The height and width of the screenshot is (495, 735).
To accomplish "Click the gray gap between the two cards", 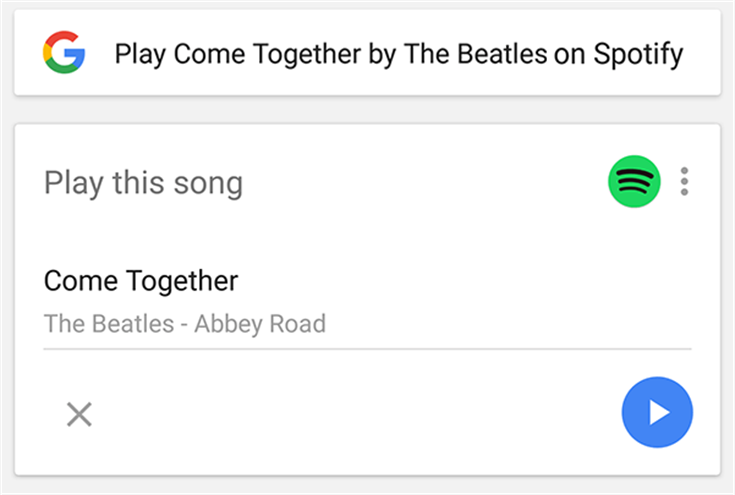I will 367,110.
